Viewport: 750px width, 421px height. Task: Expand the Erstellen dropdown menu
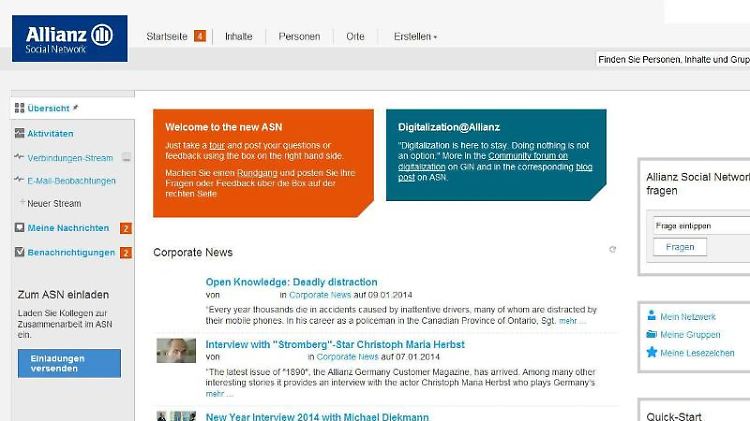(x=415, y=37)
